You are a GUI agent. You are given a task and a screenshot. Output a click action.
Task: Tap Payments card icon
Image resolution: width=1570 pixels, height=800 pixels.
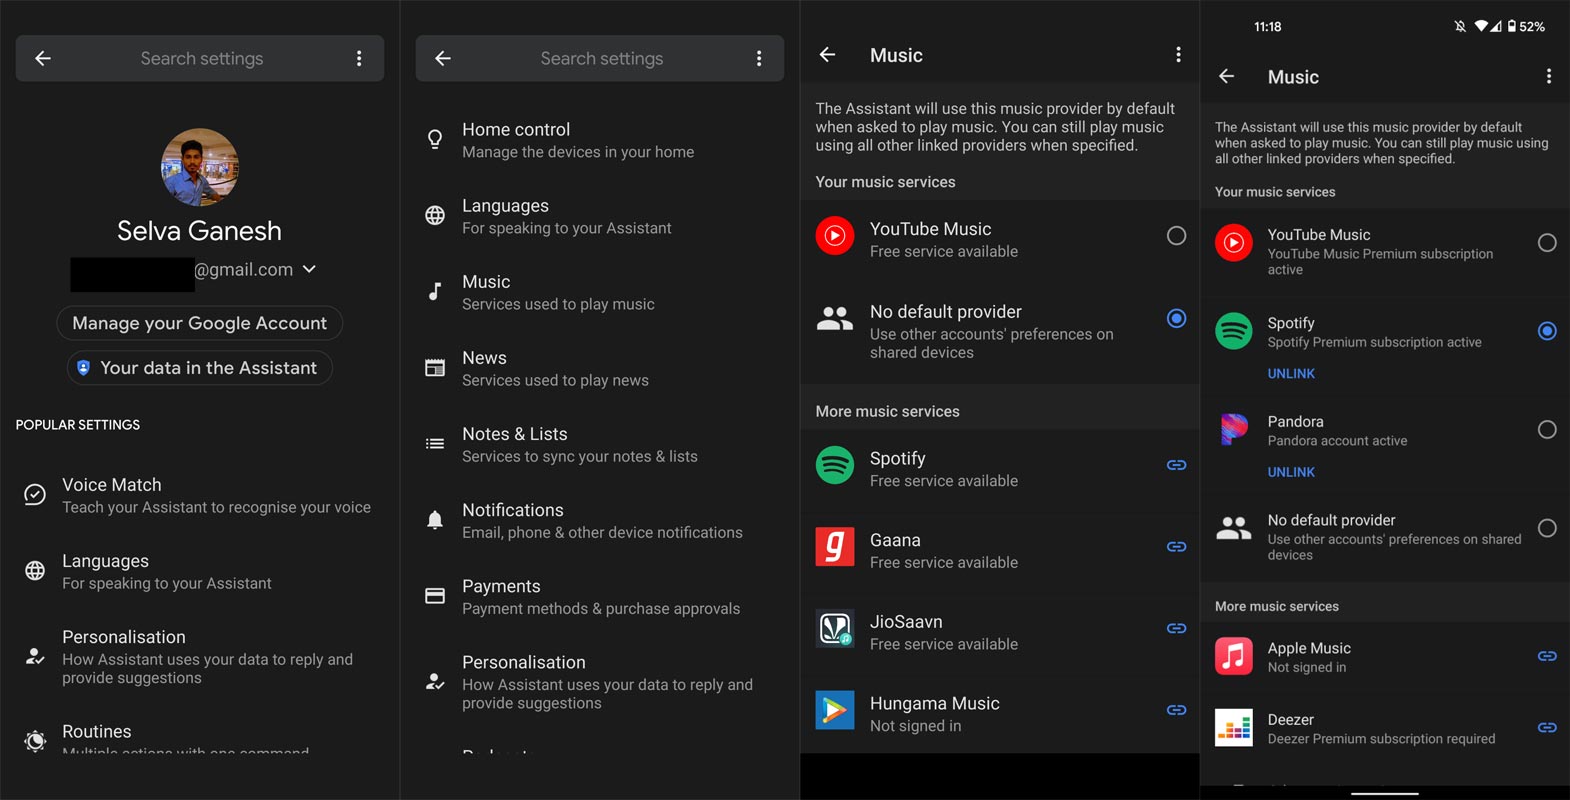[435, 595]
